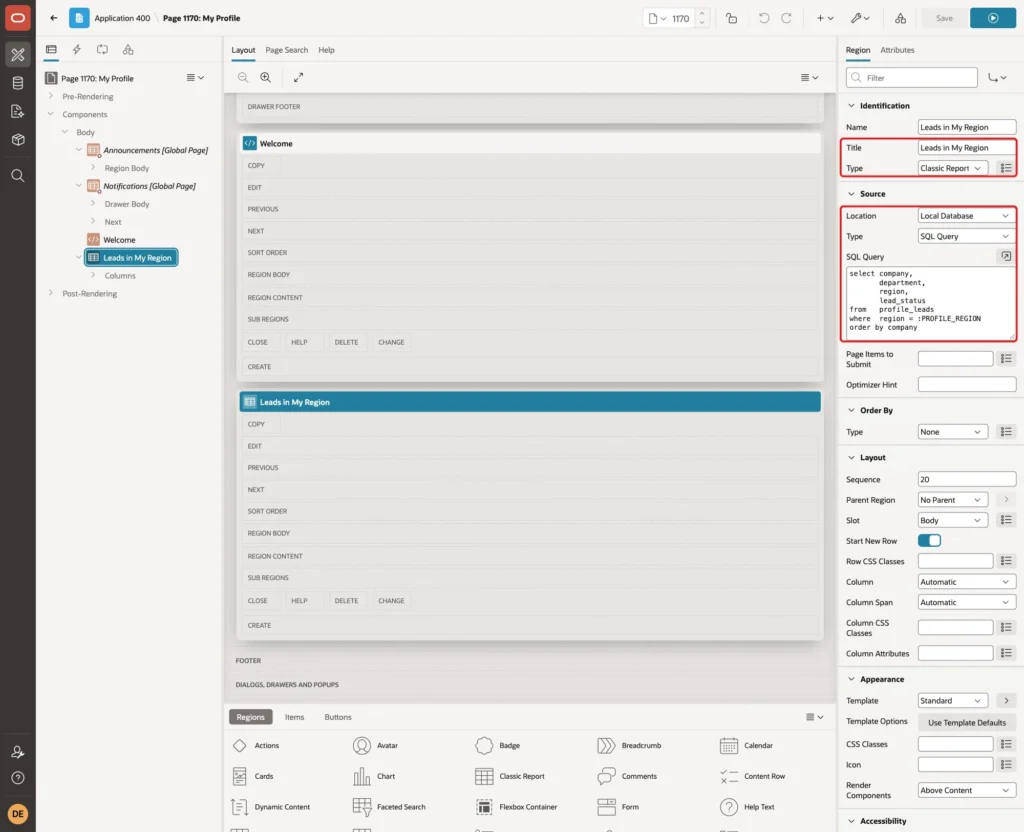Open the region Type Classic Report dropdown
The image size is (1024, 832).
[x=952, y=168]
